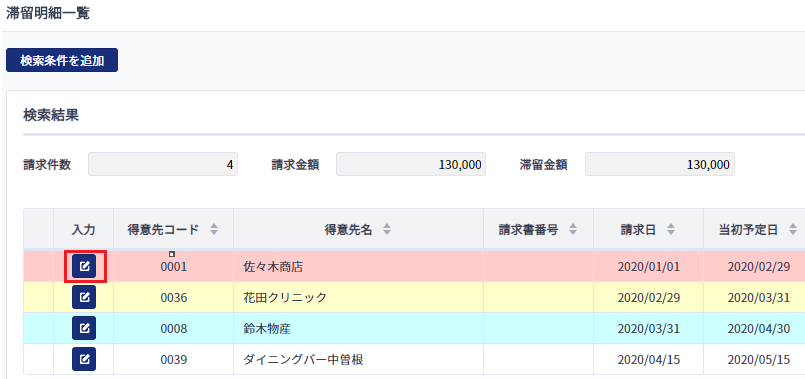Open edit entry for ダイニングバー中曽根 row

pyautogui.click(x=84, y=359)
